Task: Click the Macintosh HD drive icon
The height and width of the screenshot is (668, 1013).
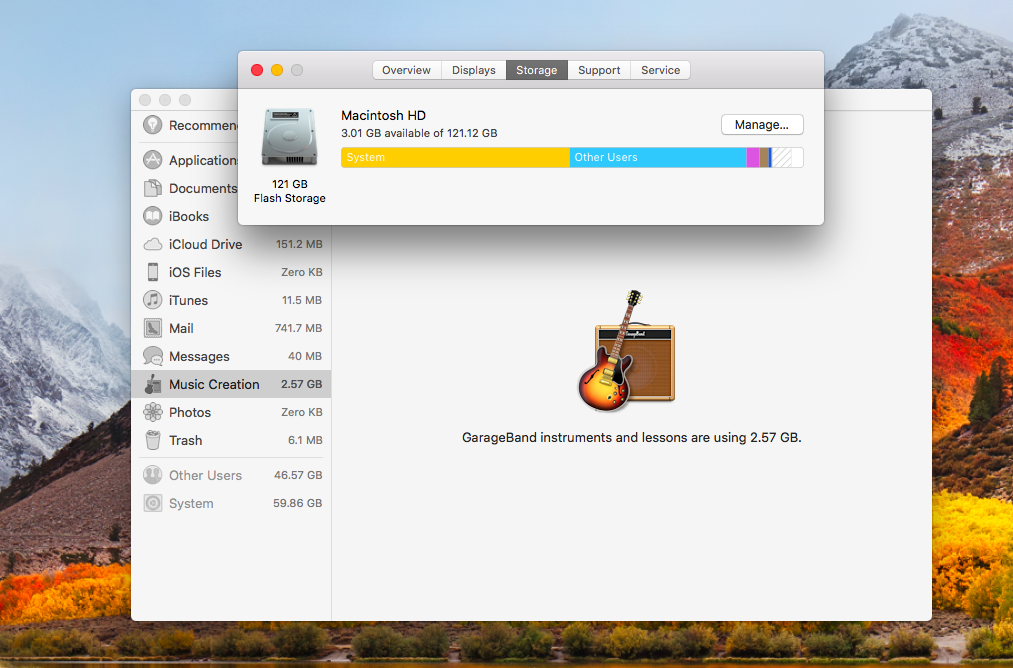Action: click(289, 137)
